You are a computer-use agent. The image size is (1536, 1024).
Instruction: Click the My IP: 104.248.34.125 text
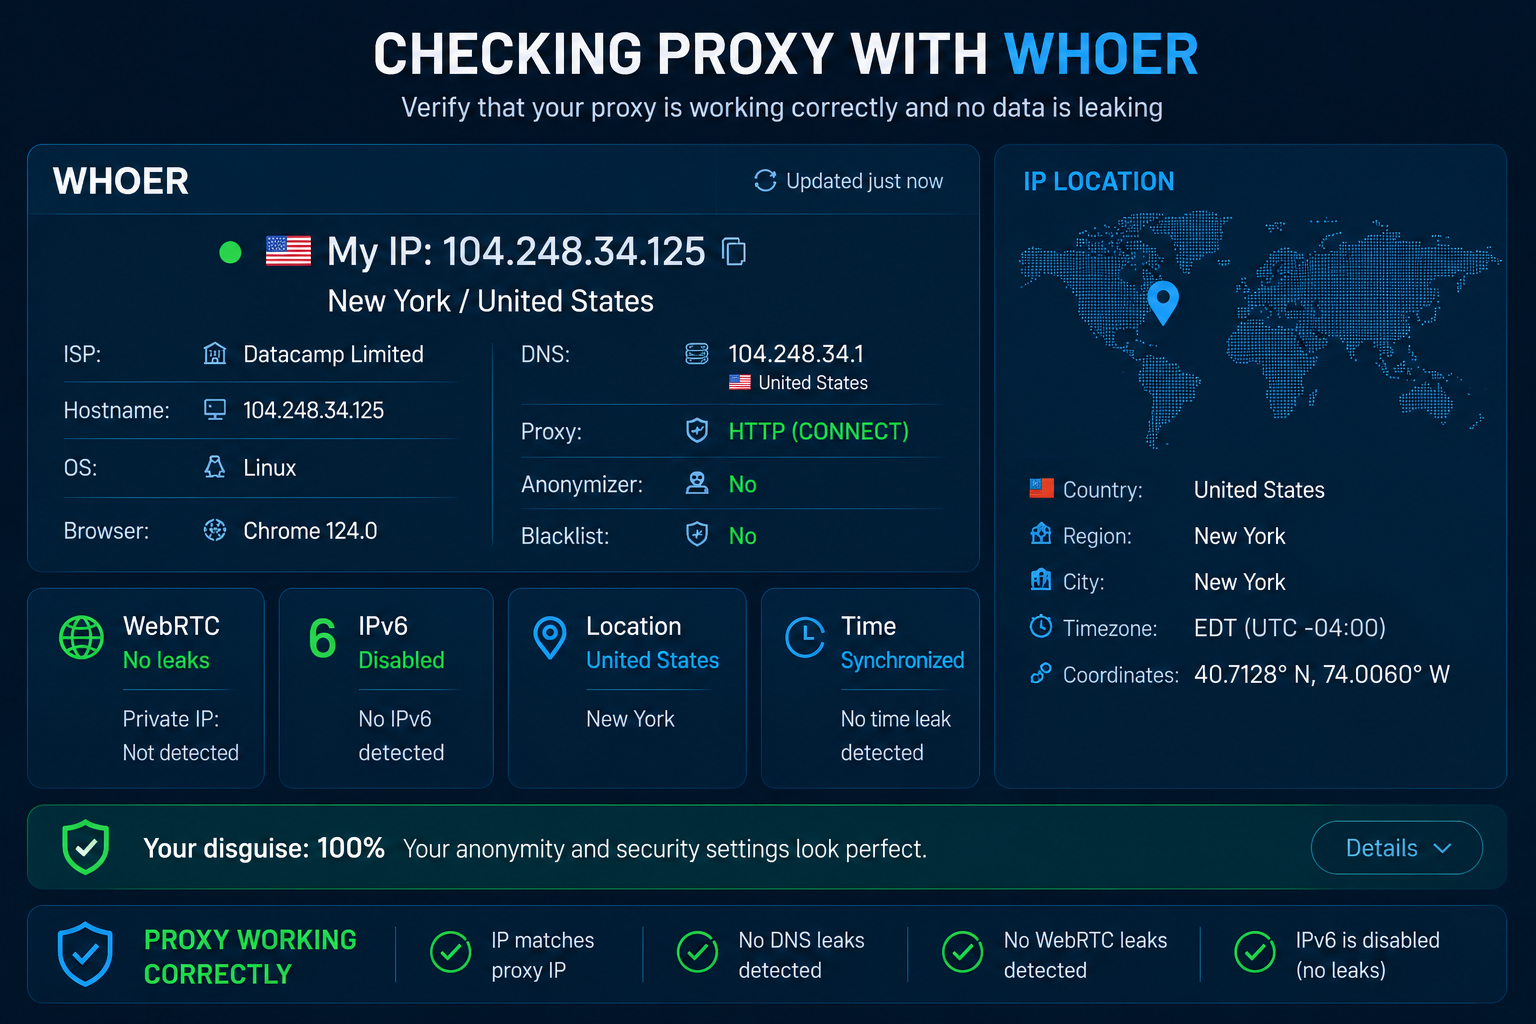point(516,252)
